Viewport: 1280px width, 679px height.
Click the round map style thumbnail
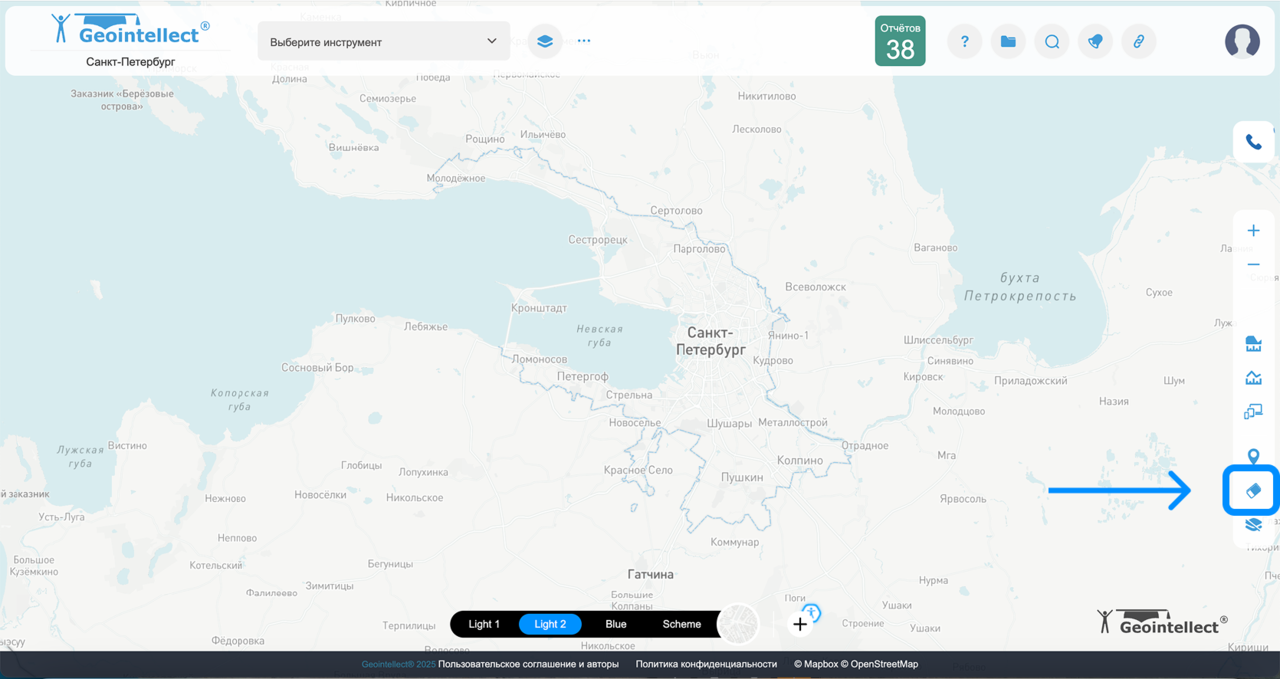pyautogui.click(x=739, y=624)
